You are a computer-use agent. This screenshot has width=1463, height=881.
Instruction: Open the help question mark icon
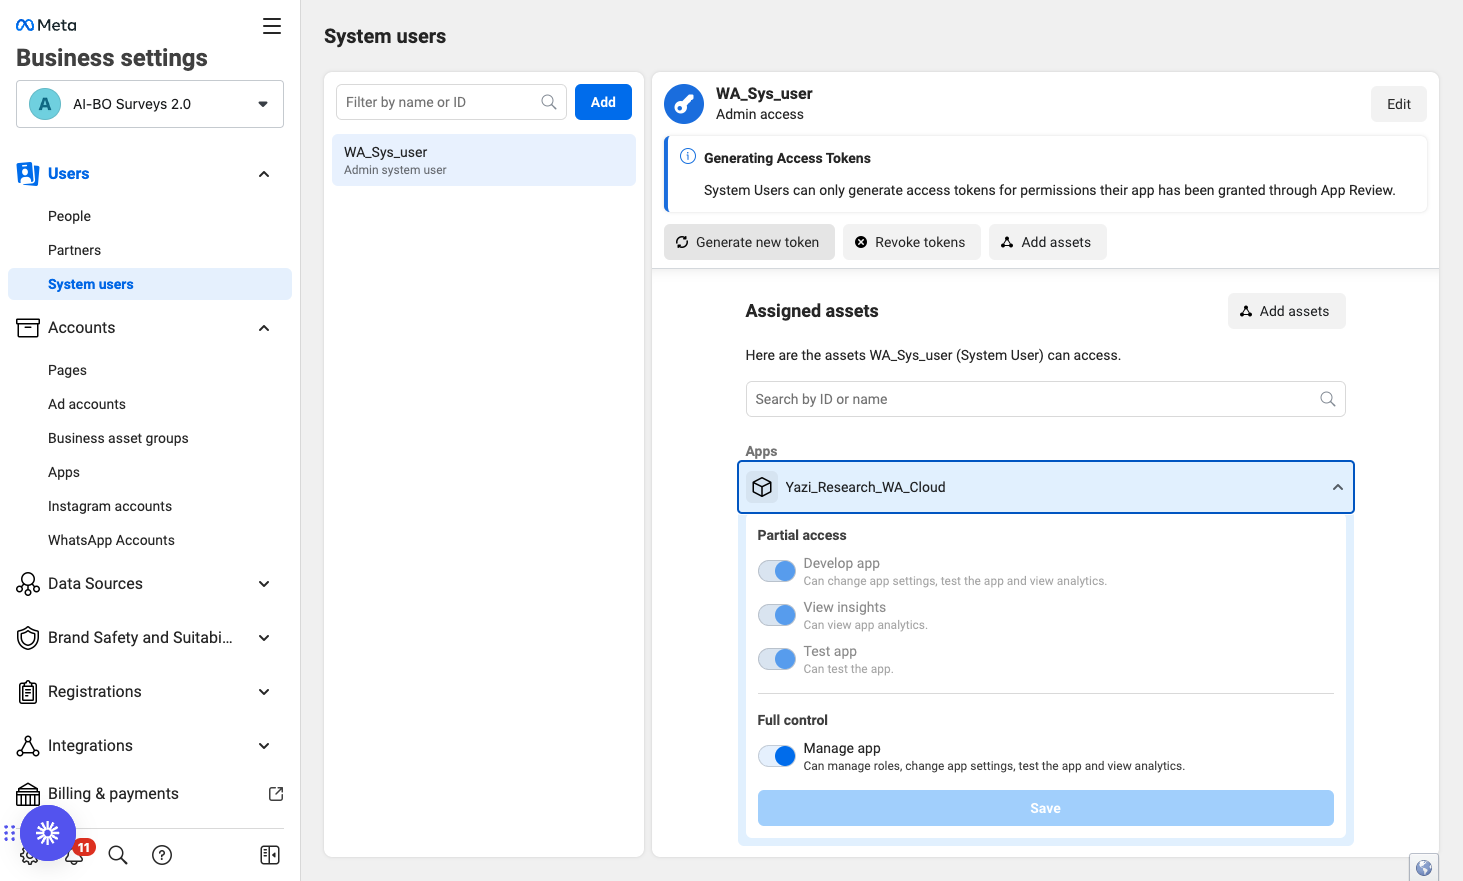[162, 855]
